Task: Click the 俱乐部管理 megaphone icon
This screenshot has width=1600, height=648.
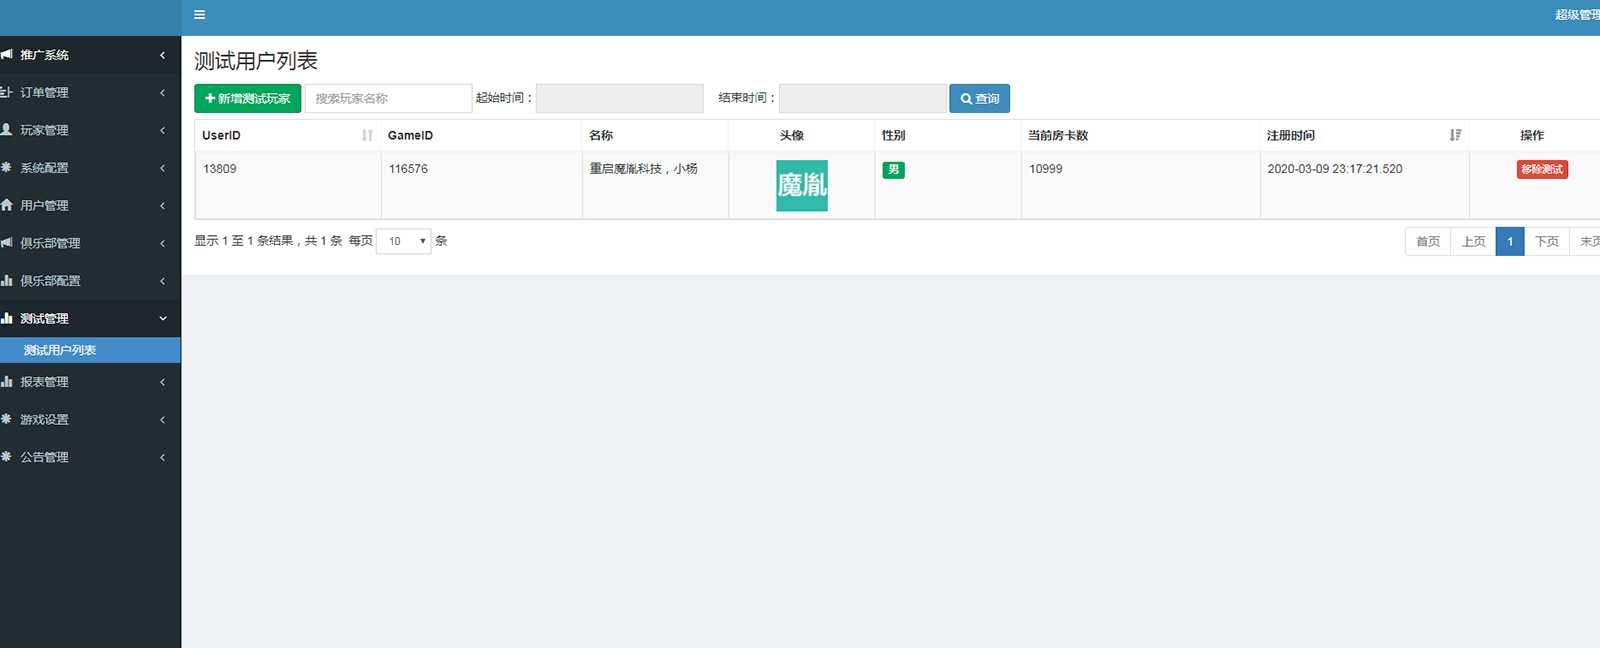Action: 6,243
